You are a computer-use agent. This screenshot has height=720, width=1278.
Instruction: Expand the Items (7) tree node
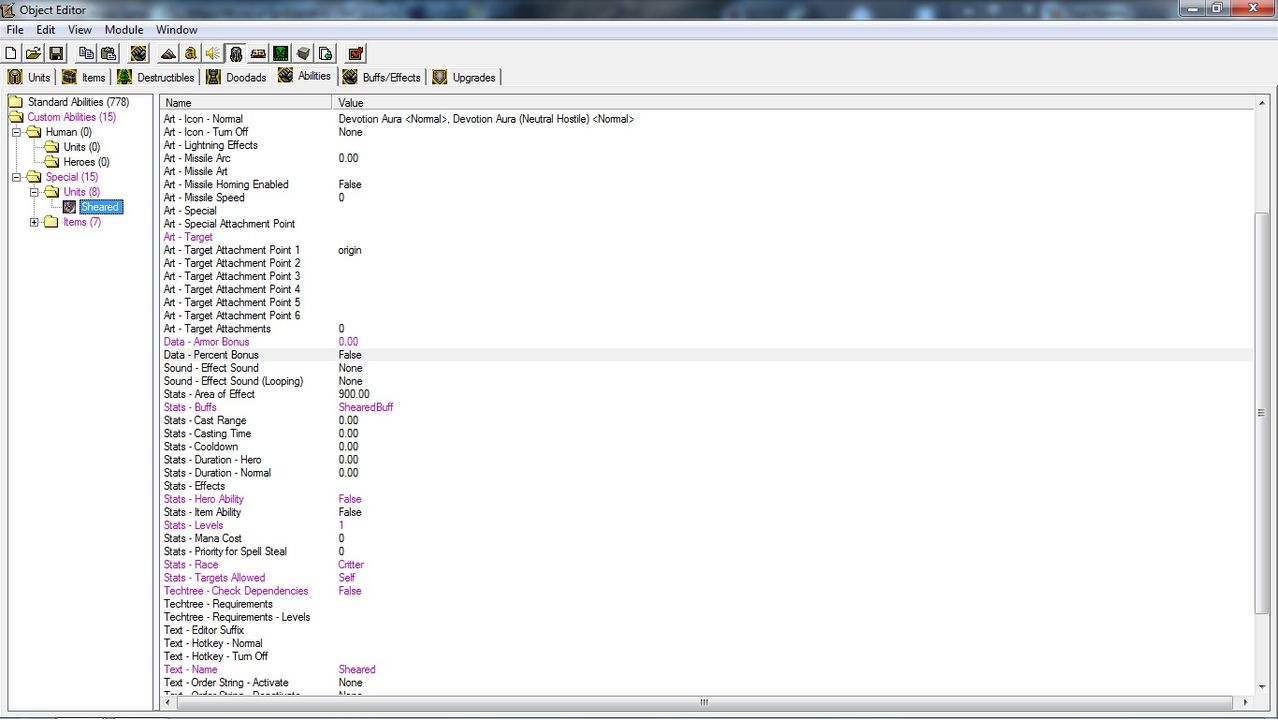(34, 222)
